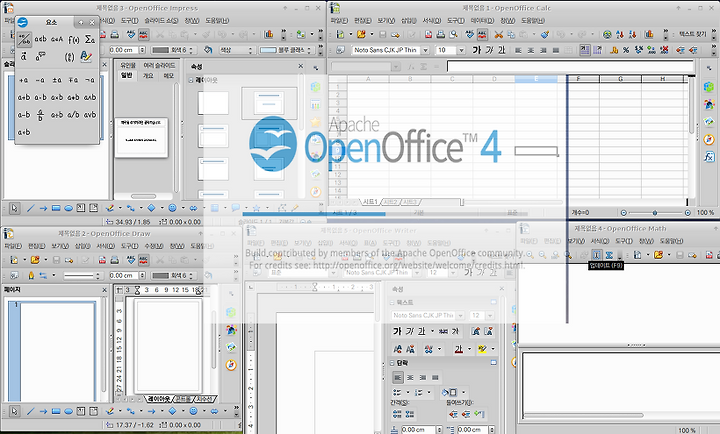The width and height of the screenshot is (720, 434).
Task: Close the 속성 panel in Impress
Action: 301,67
